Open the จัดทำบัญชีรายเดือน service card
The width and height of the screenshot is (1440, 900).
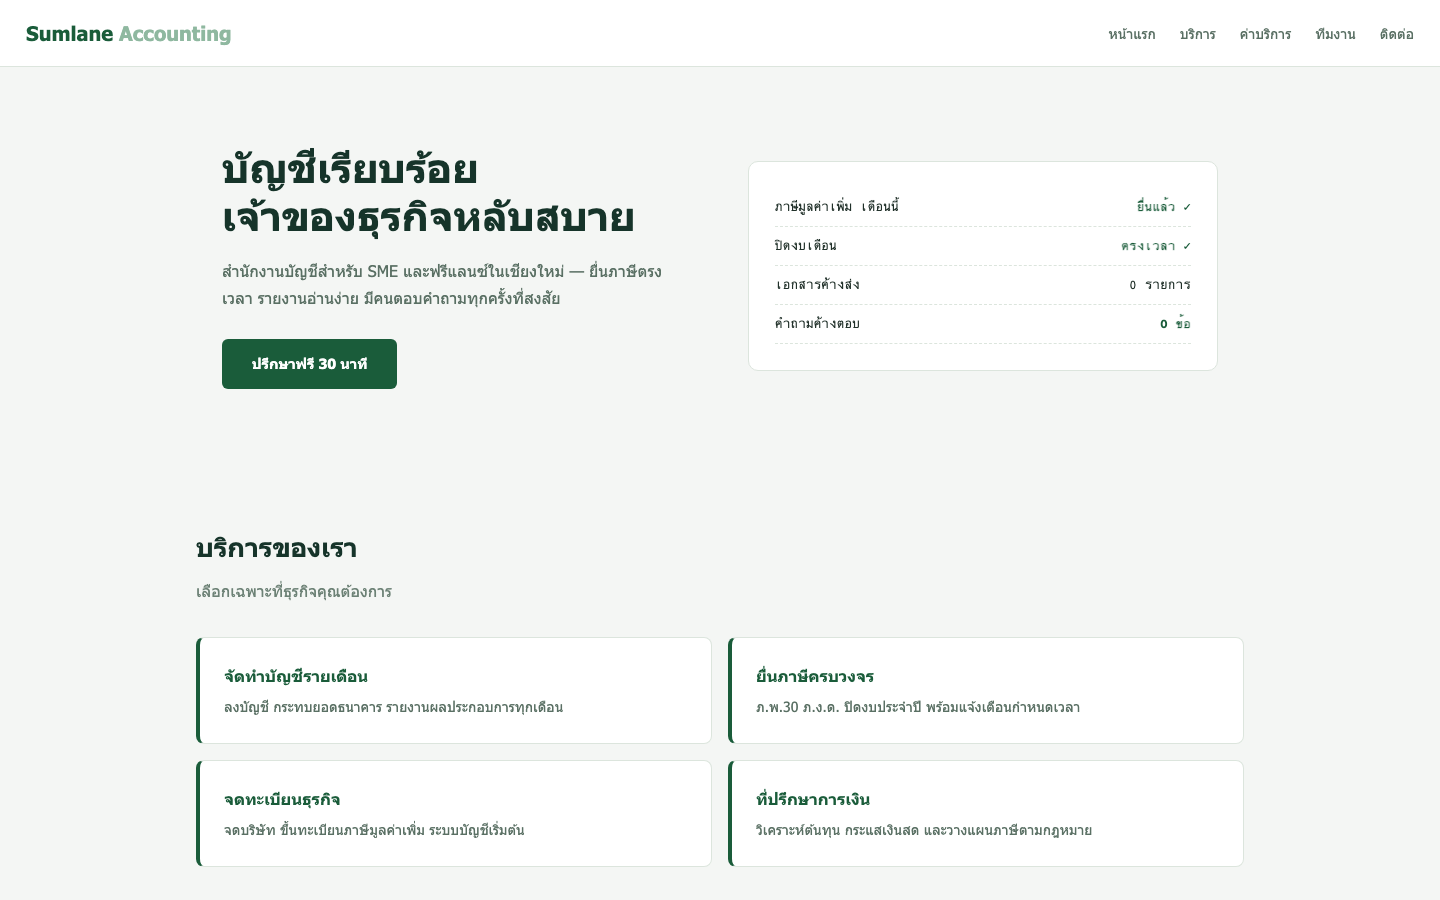tap(454, 690)
